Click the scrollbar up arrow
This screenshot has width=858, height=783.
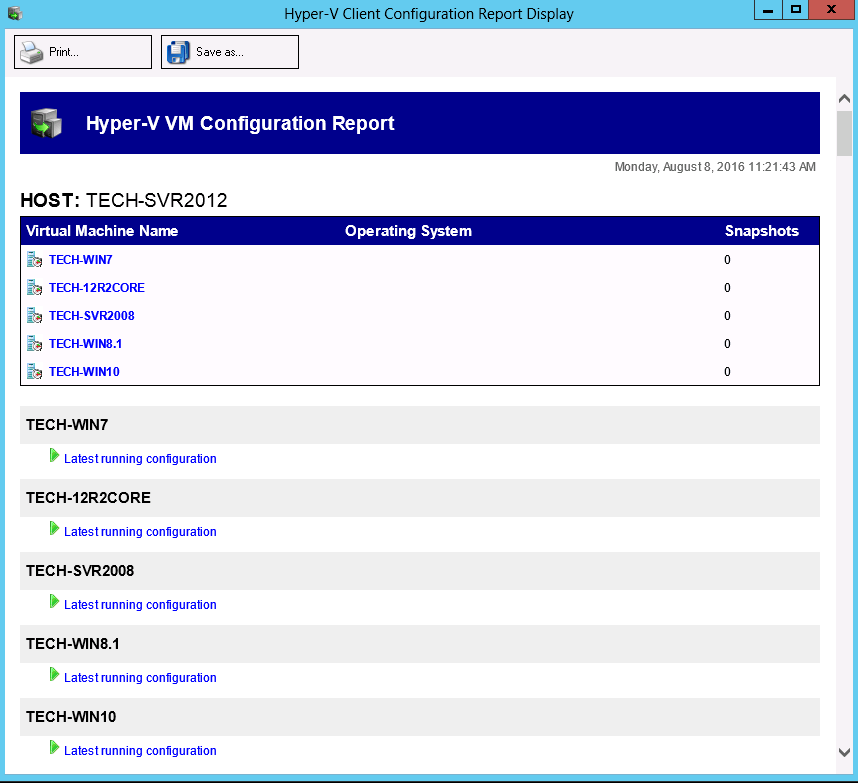[x=844, y=98]
